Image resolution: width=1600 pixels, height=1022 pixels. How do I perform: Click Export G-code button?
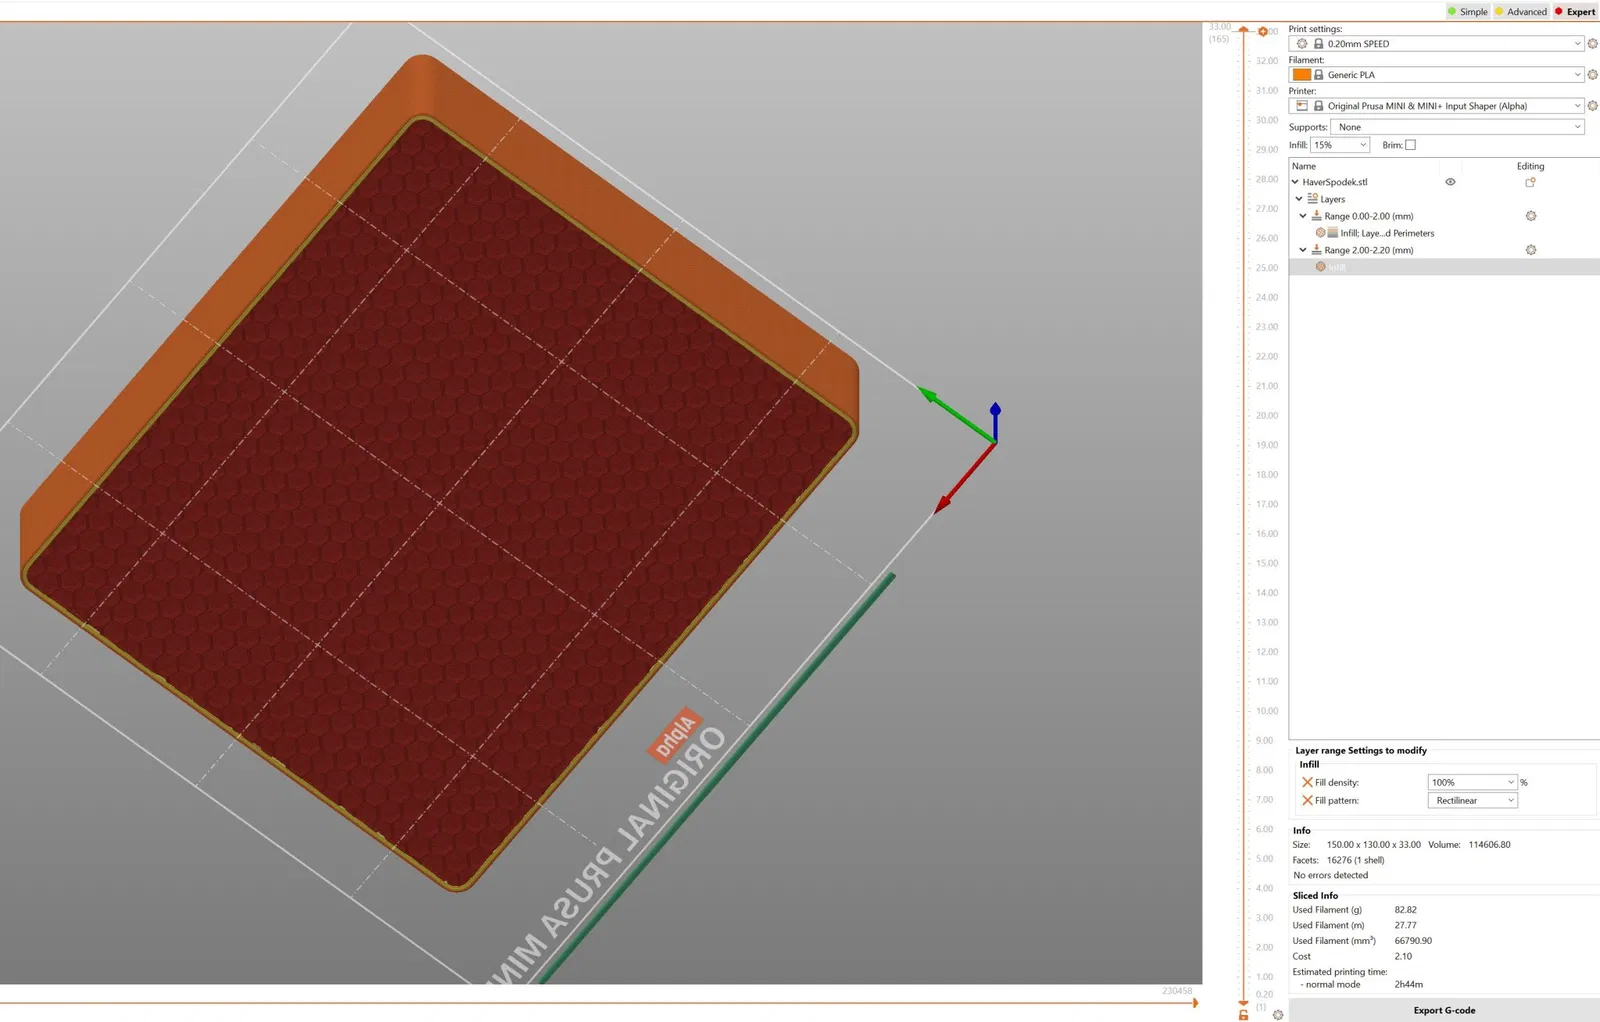1444,1010
